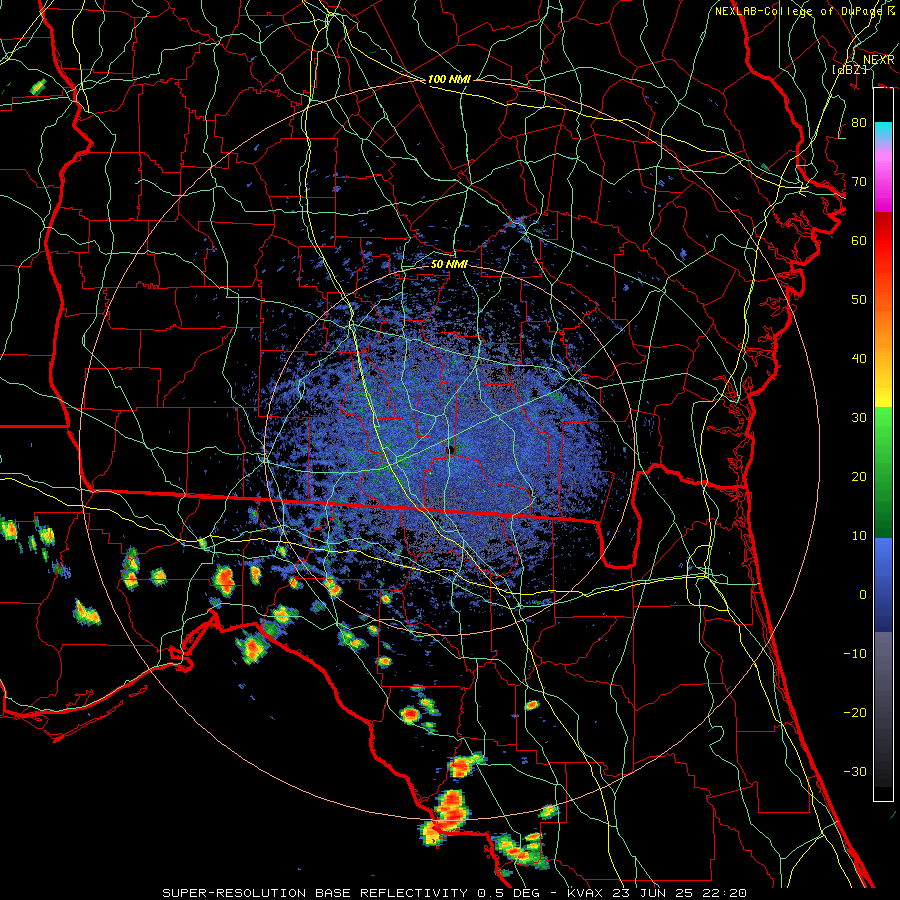The width and height of the screenshot is (900, 900).
Task: Select the 0 value on dBZ scale
Action: 863,595
